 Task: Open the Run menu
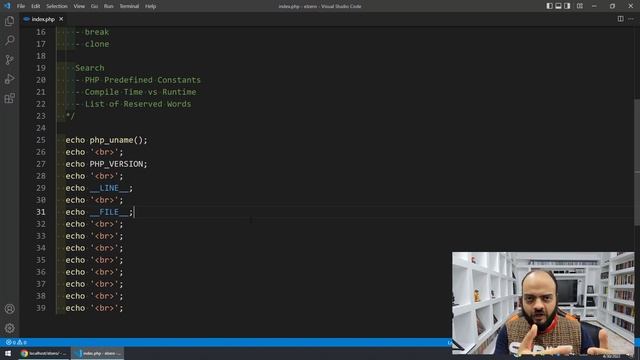[109, 6]
